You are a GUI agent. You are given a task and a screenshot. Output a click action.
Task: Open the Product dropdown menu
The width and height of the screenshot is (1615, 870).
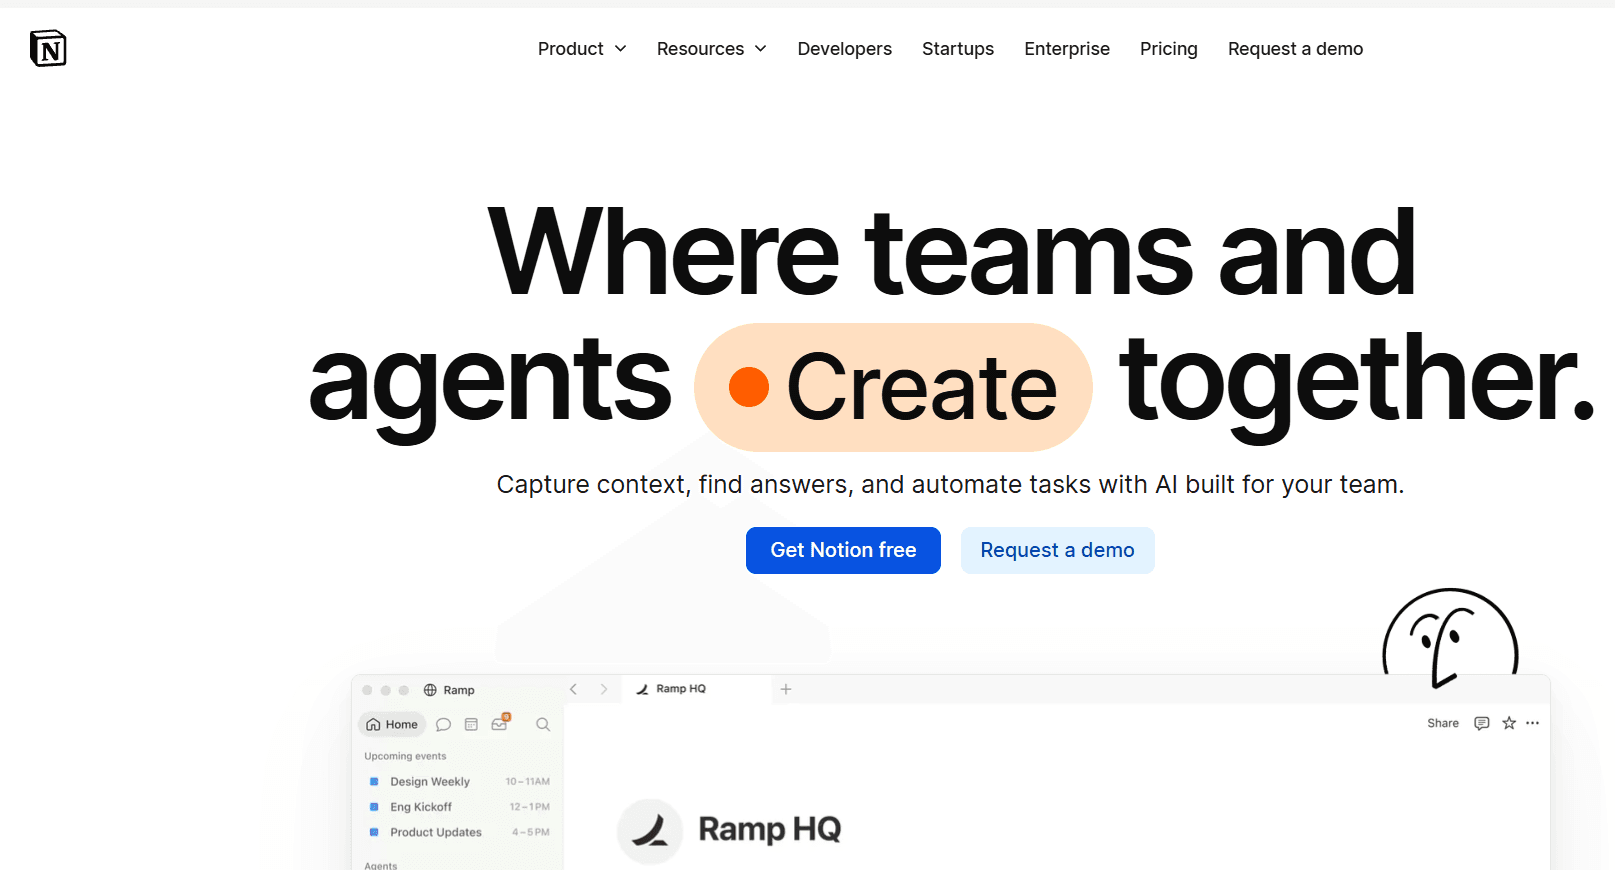click(x=582, y=49)
